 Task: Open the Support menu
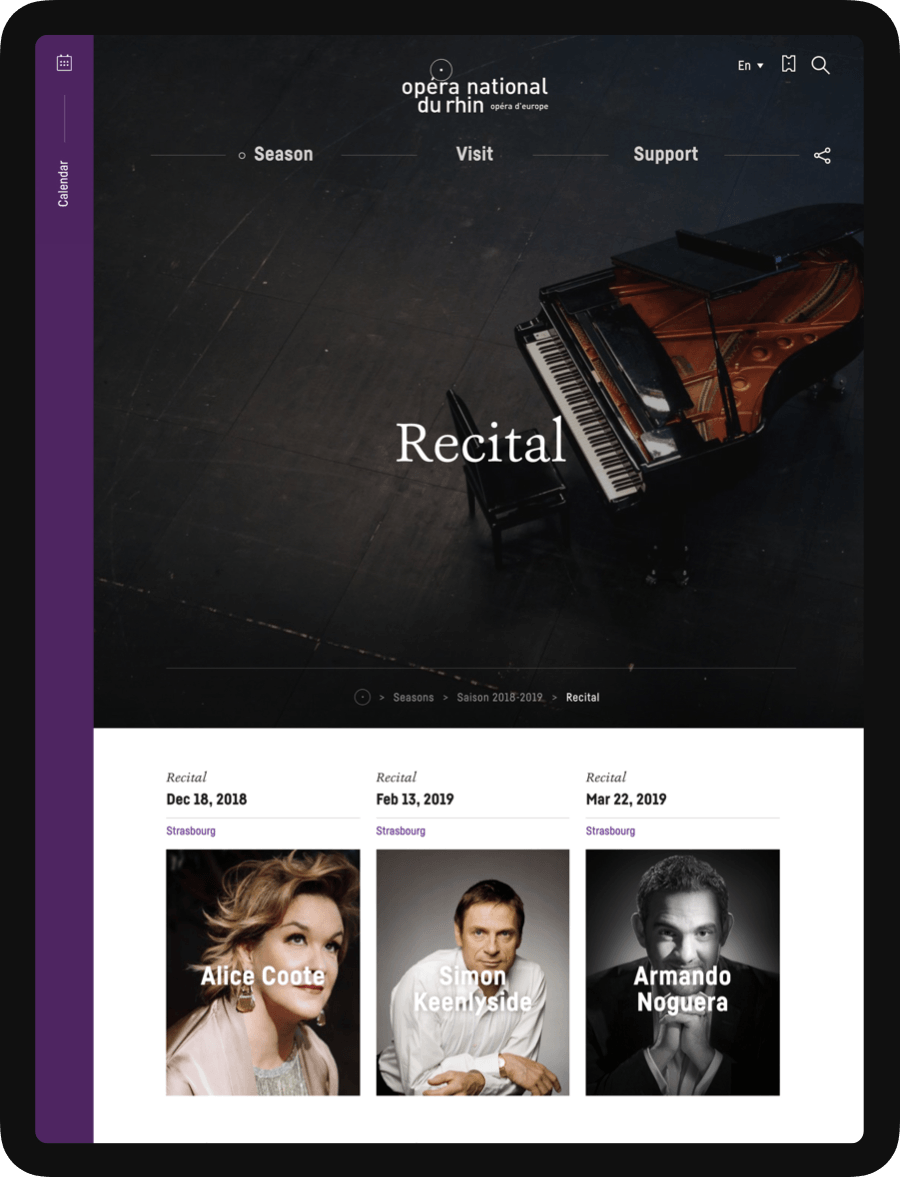coord(666,154)
